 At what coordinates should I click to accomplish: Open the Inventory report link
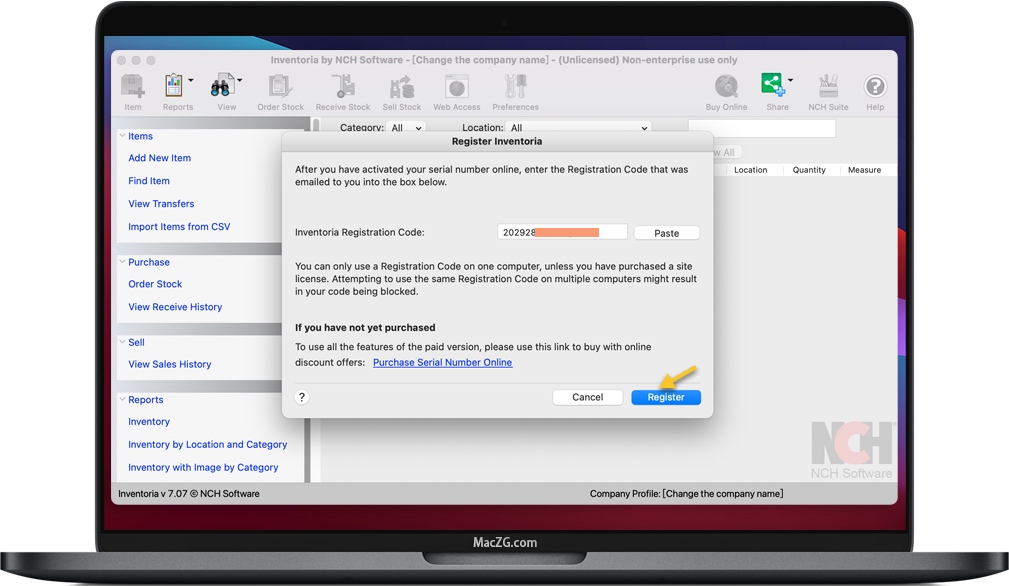[x=149, y=421]
